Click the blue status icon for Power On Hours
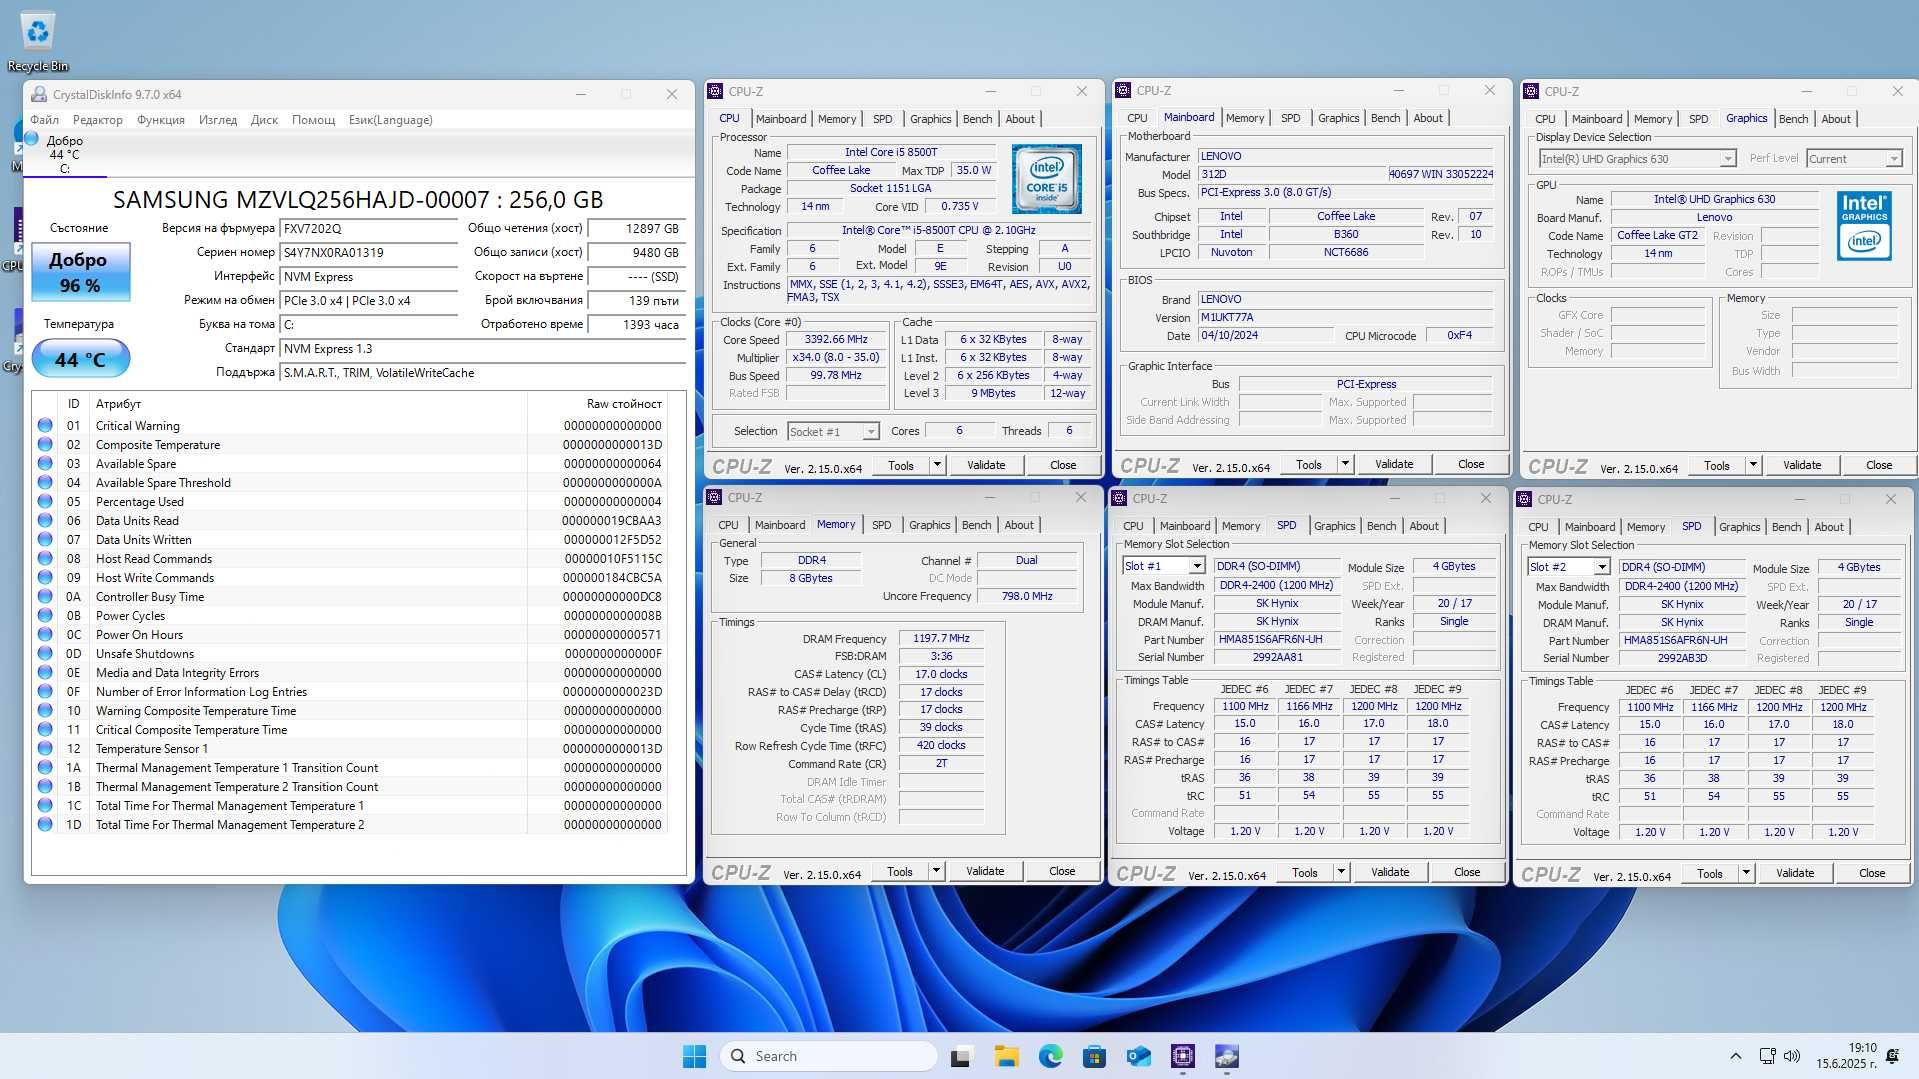The height and width of the screenshot is (1079, 1919). pos(45,634)
